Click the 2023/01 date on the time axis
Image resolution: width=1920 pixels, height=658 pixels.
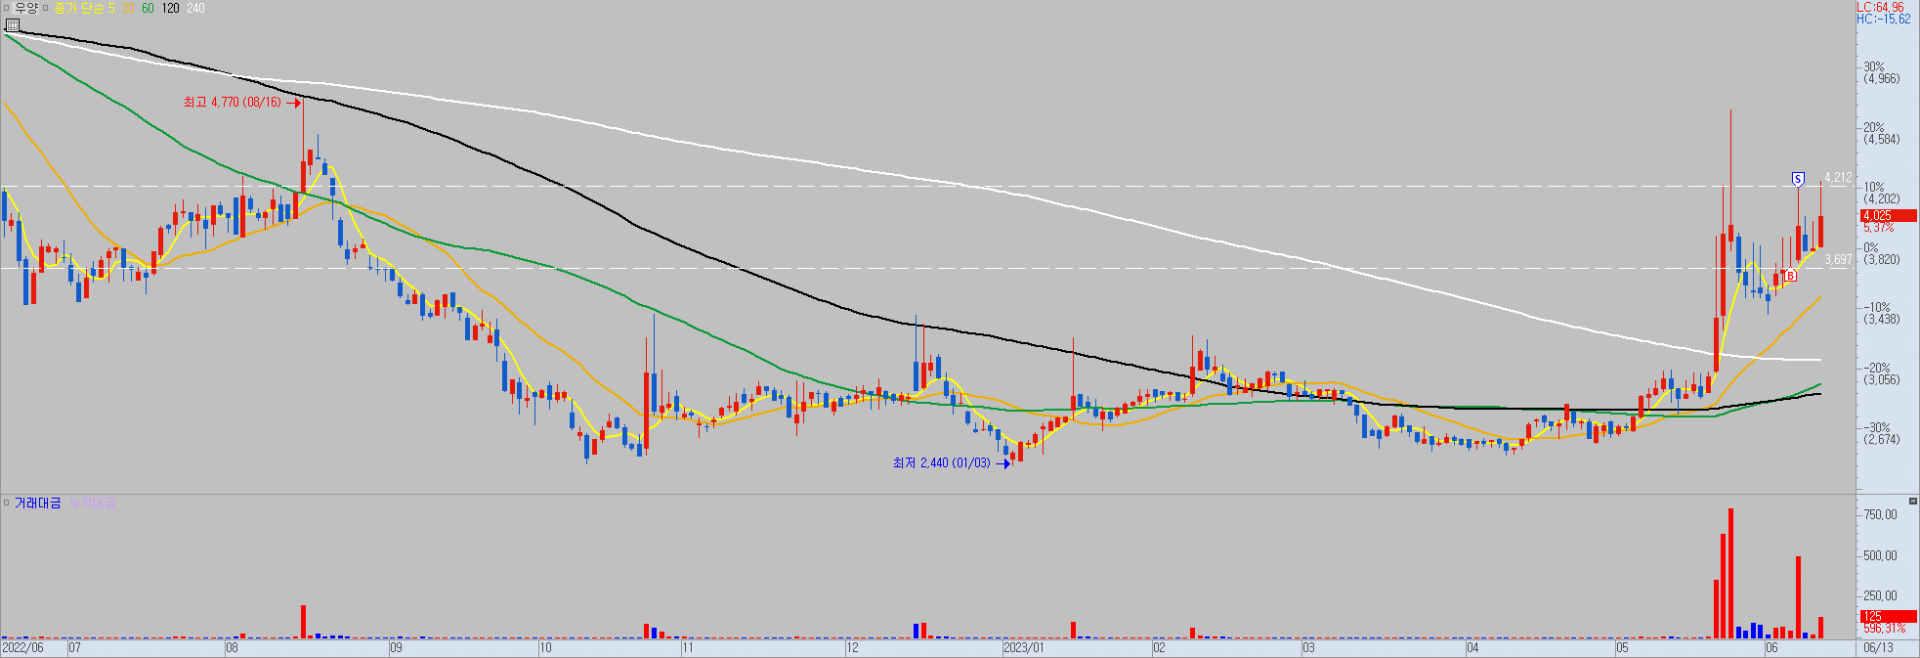click(x=1025, y=648)
